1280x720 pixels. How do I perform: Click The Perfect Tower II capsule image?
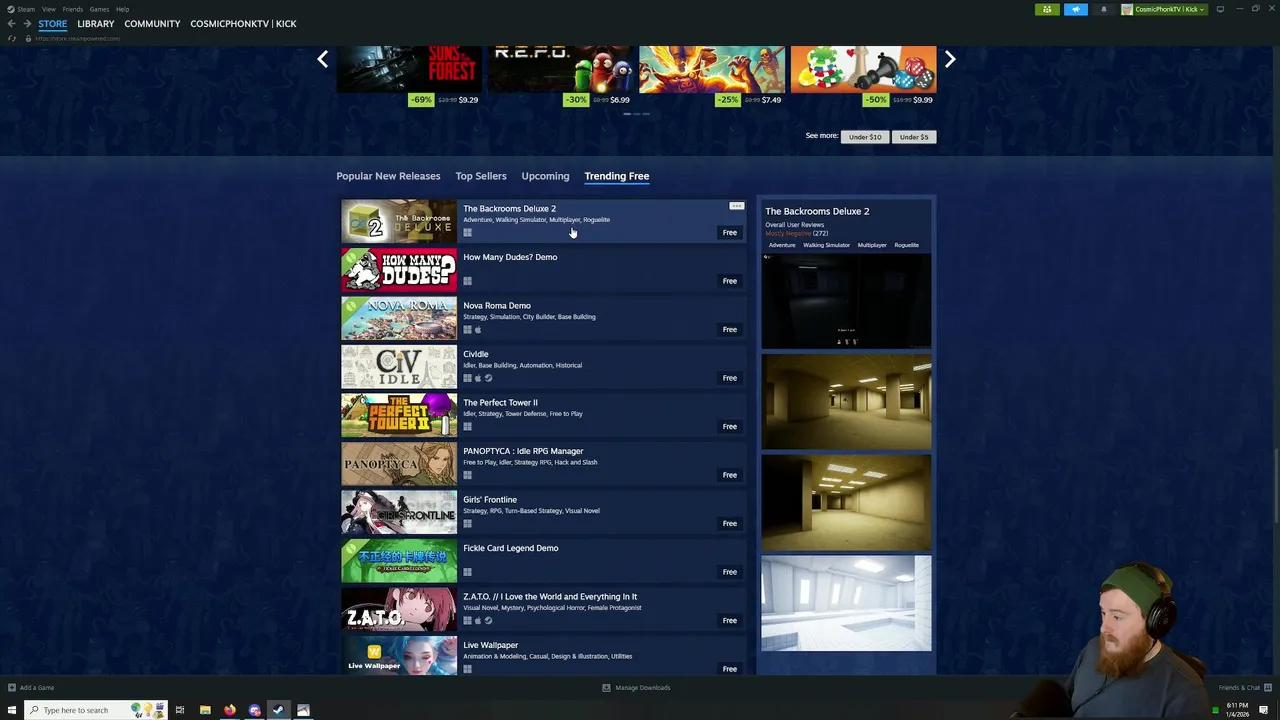pos(399,415)
